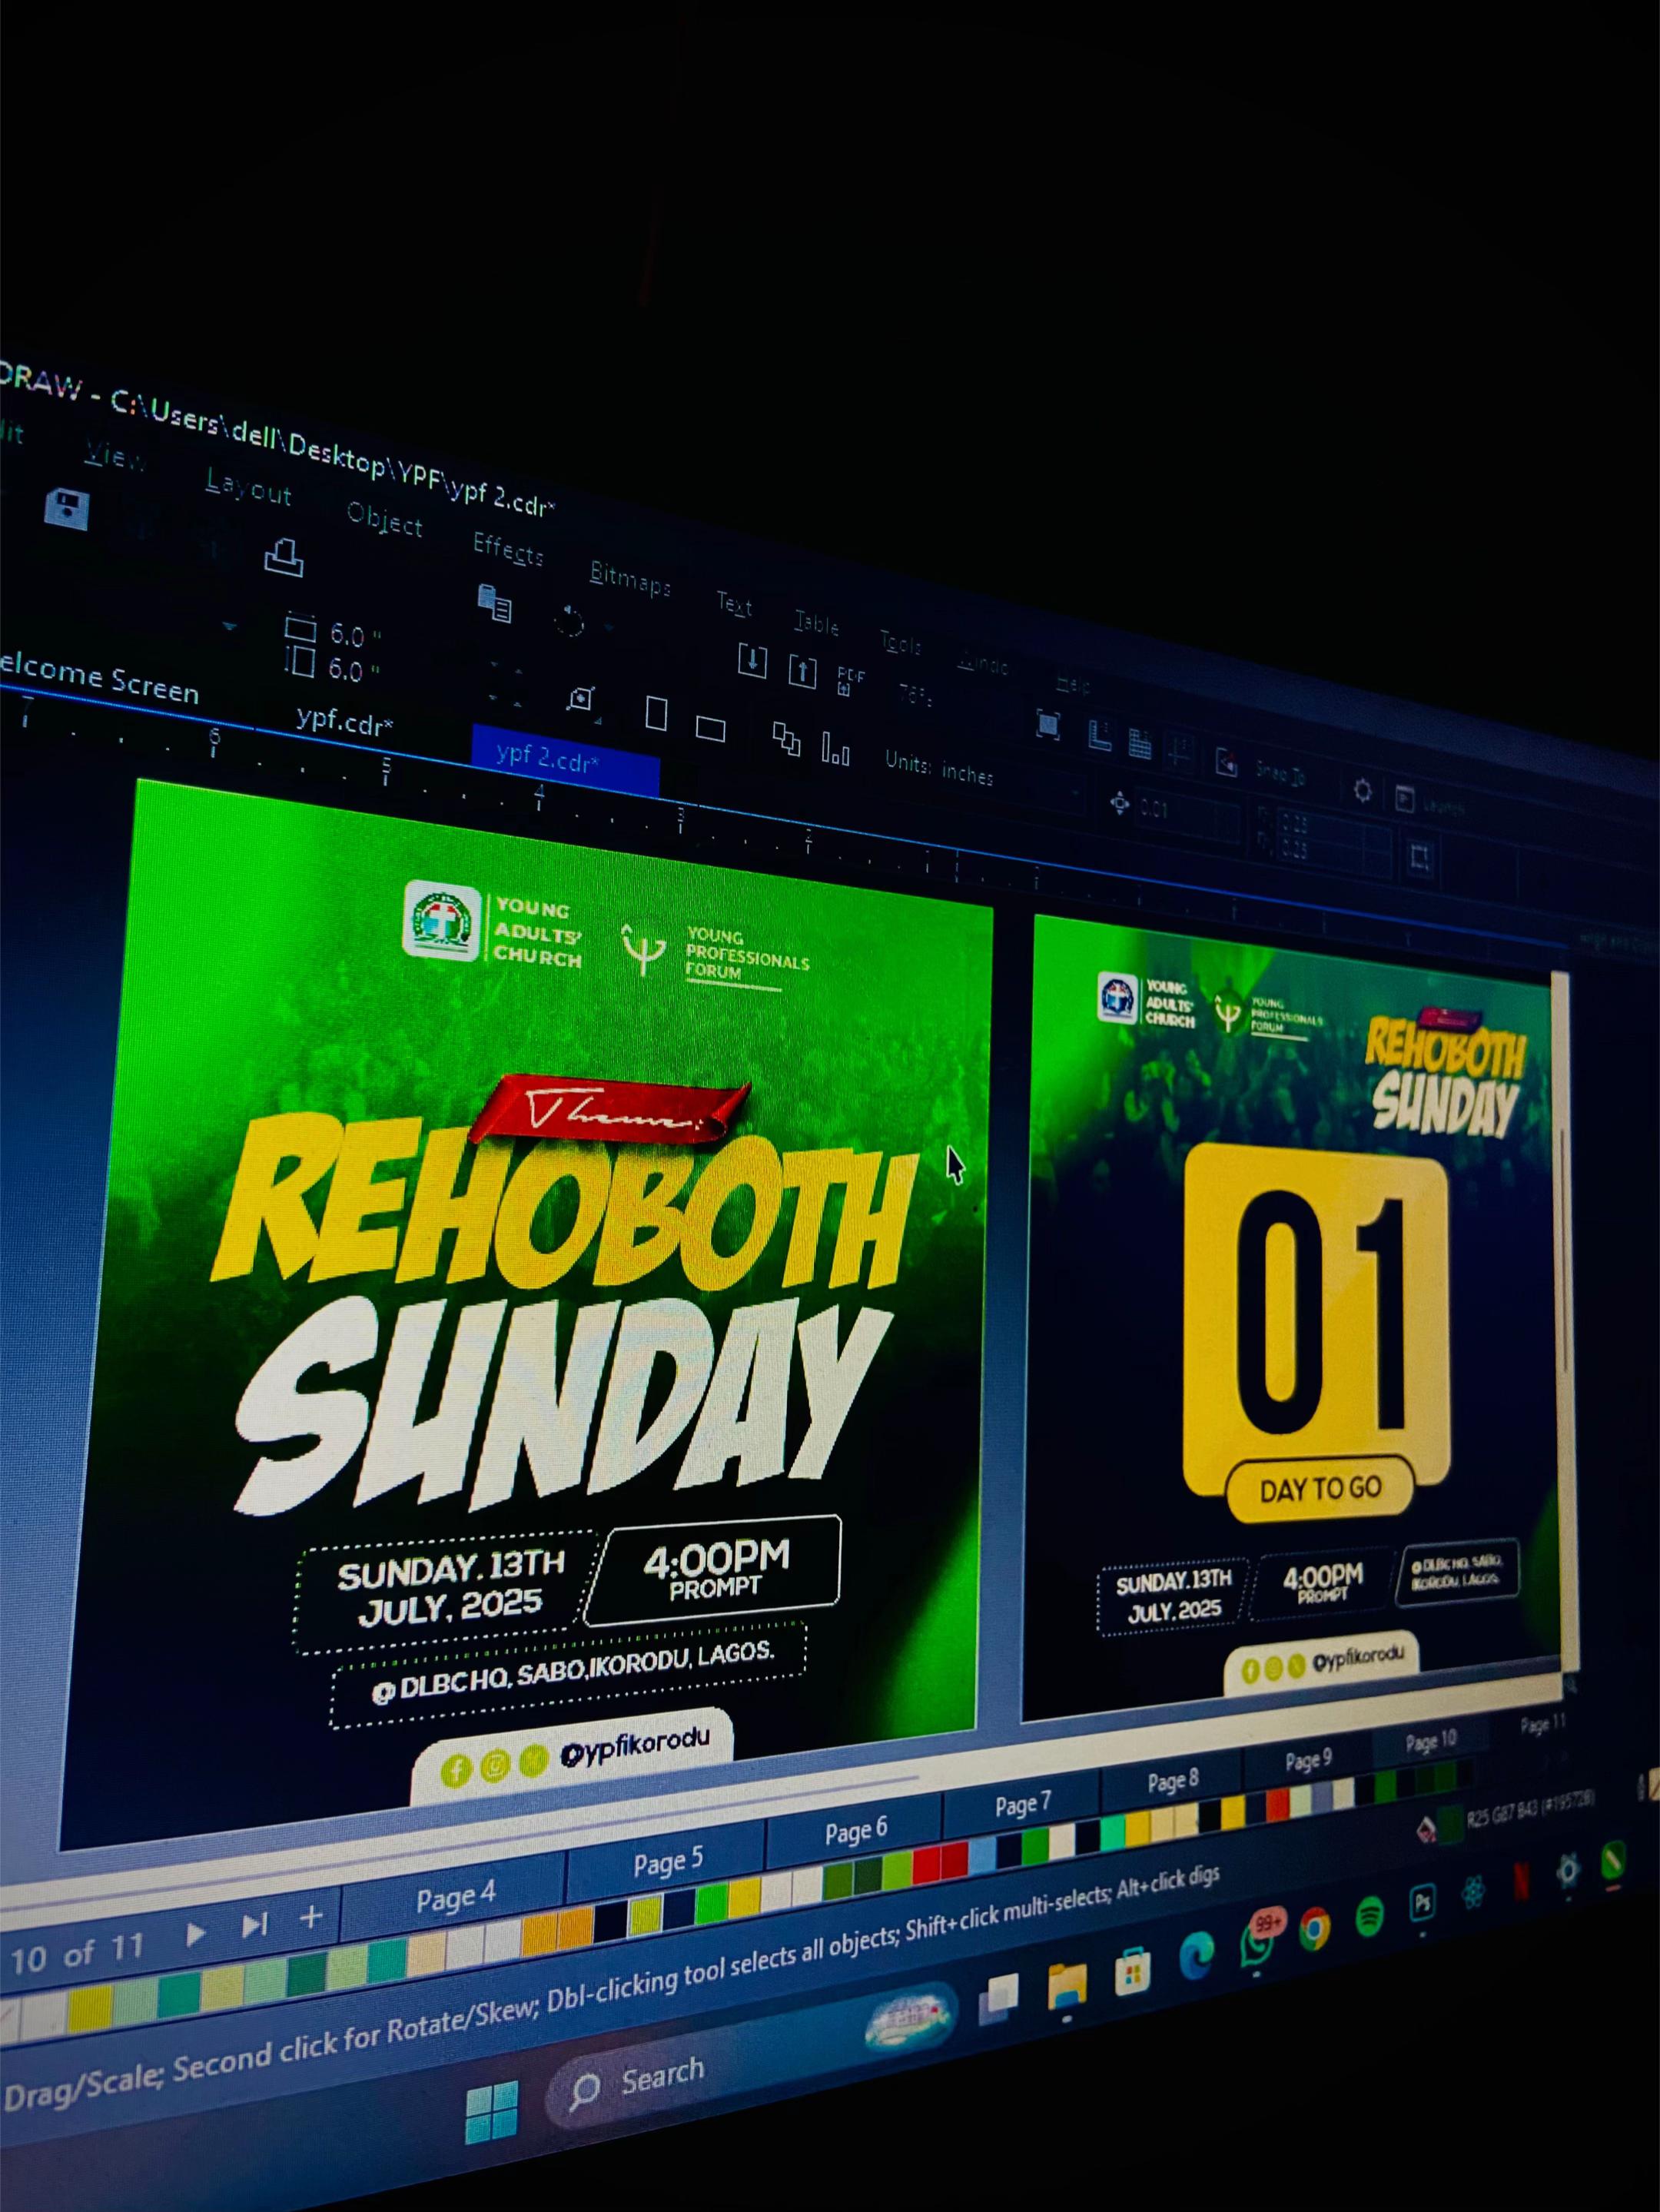
Task: Select the Landscape orientation icon
Action: 710,728
